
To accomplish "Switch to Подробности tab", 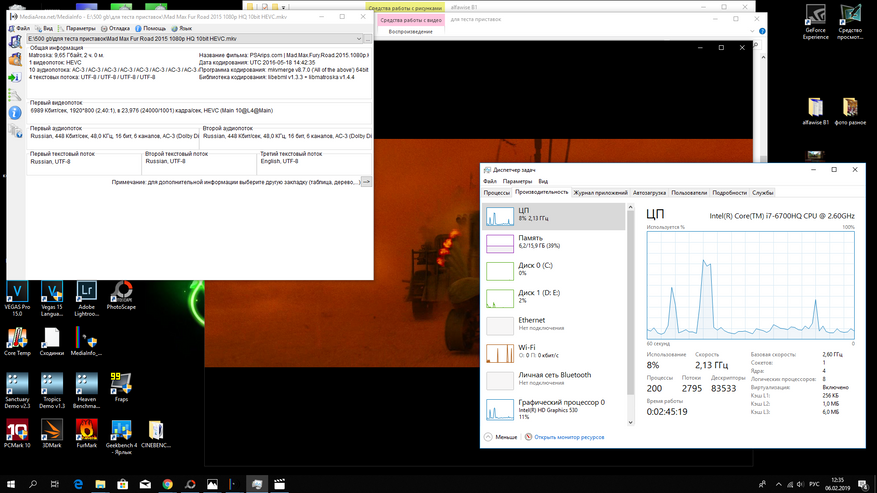I will tap(729, 192).
